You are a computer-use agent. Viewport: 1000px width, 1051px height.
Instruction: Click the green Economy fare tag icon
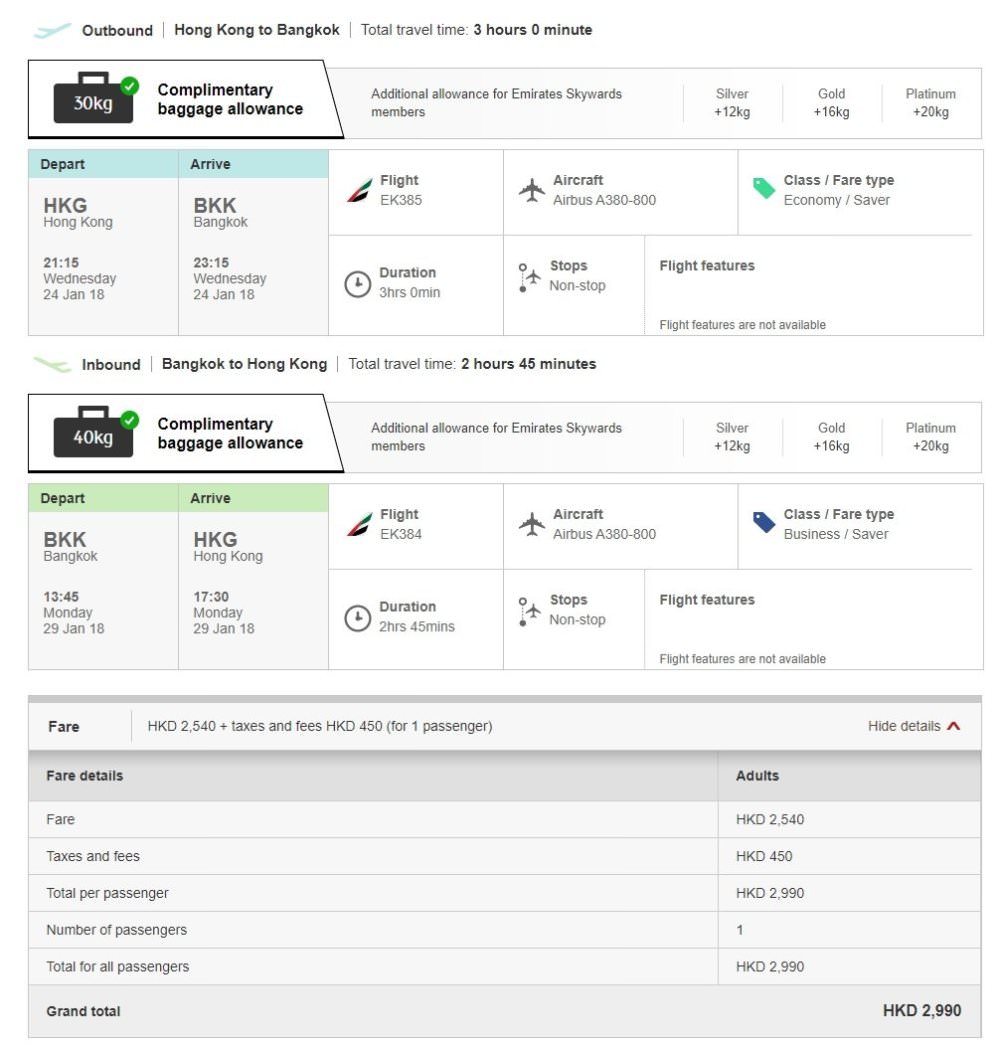764,189
